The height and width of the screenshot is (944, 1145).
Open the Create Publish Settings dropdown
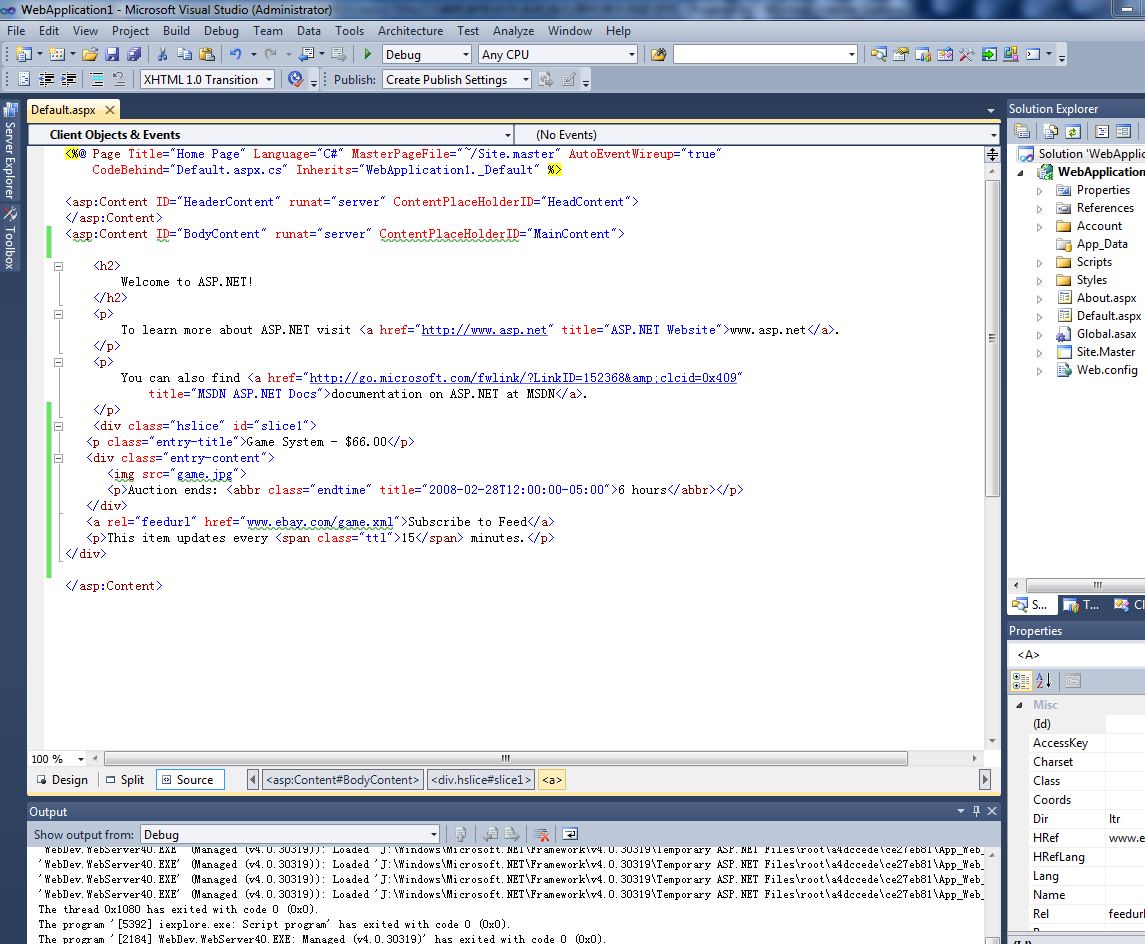(525, 80)
